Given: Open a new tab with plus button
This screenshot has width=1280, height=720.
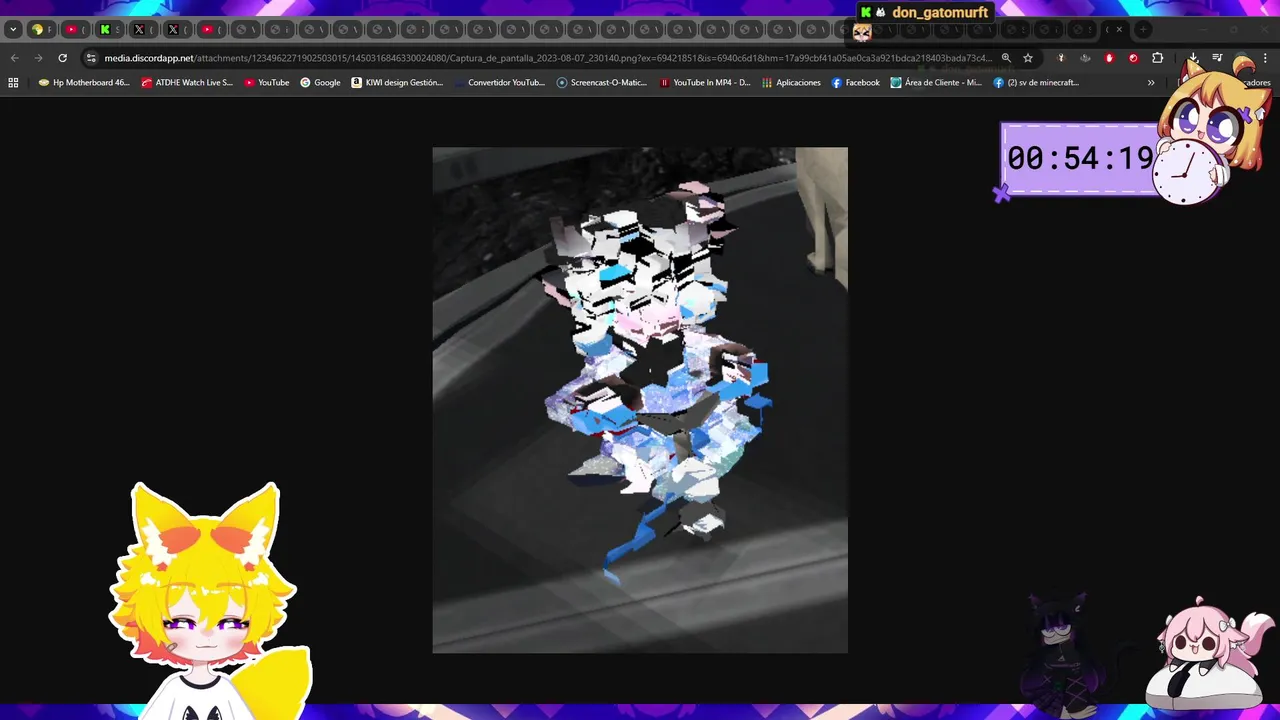Looking at the screenshot, I should pyautogui.click(x=1143, y=30).
